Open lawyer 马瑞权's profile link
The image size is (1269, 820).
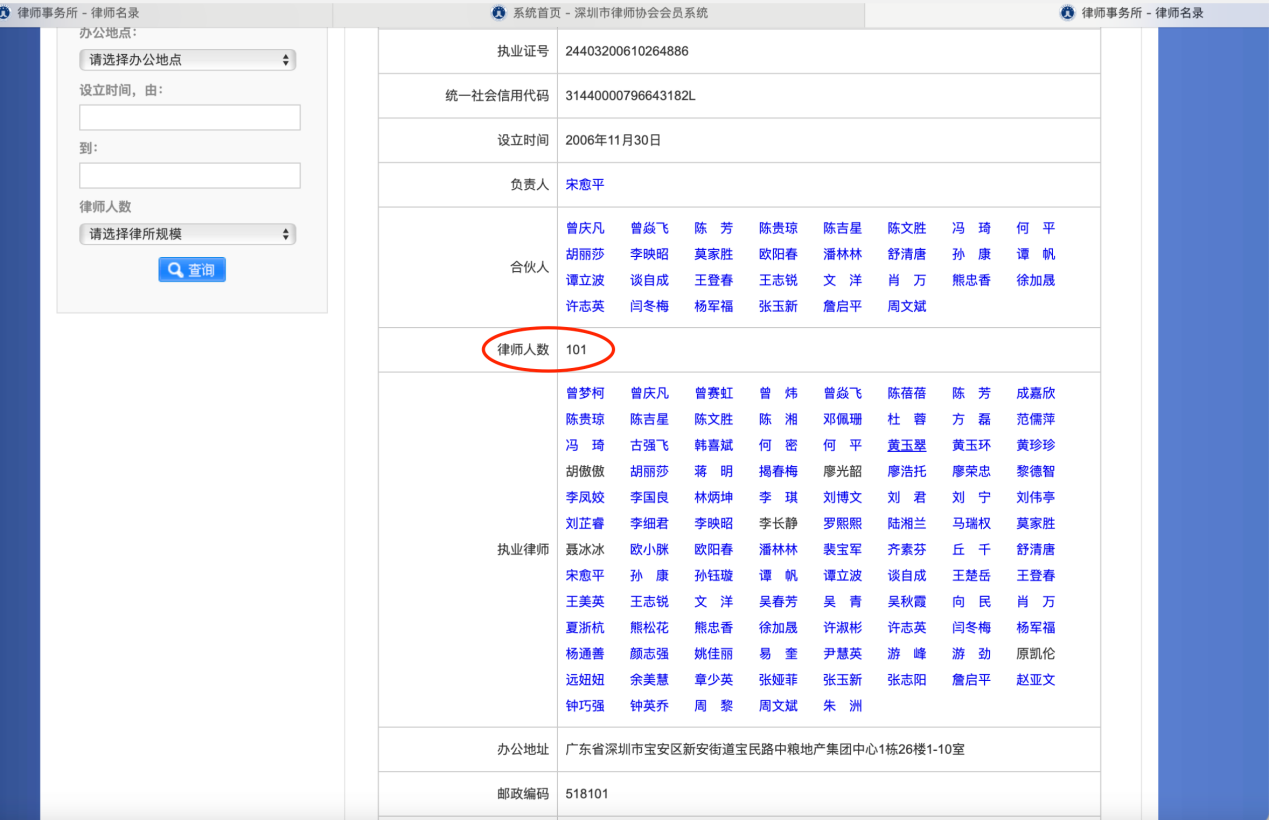[971, 523]
